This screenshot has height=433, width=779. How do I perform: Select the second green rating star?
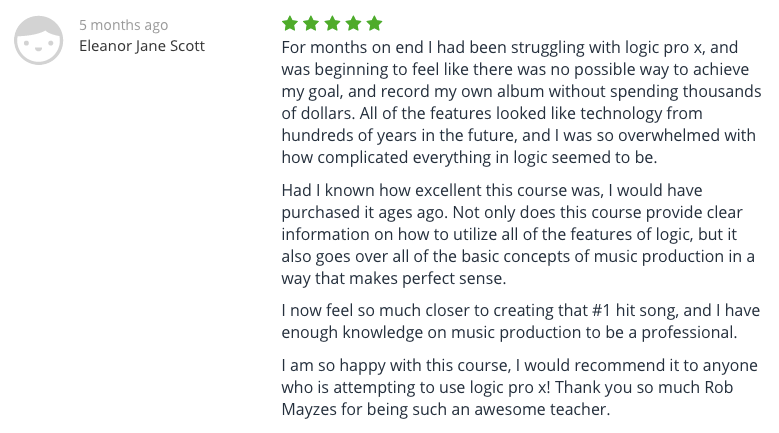[311, 23]
